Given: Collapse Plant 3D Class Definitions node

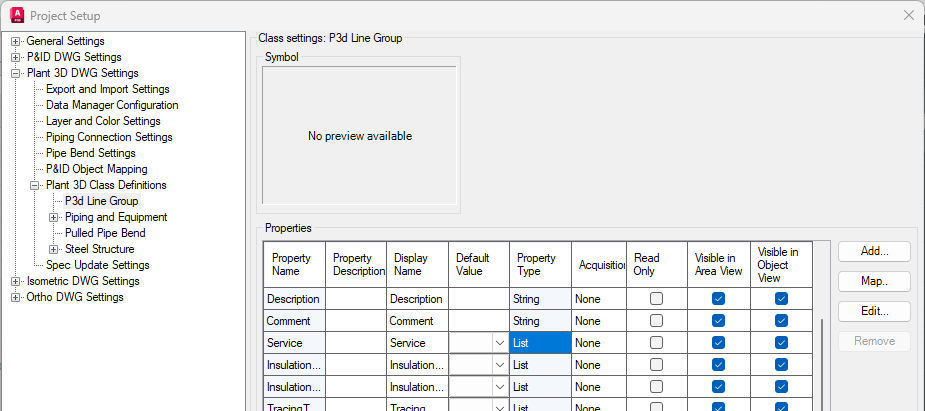Looking at the screenshot, I should pos(34,185).
